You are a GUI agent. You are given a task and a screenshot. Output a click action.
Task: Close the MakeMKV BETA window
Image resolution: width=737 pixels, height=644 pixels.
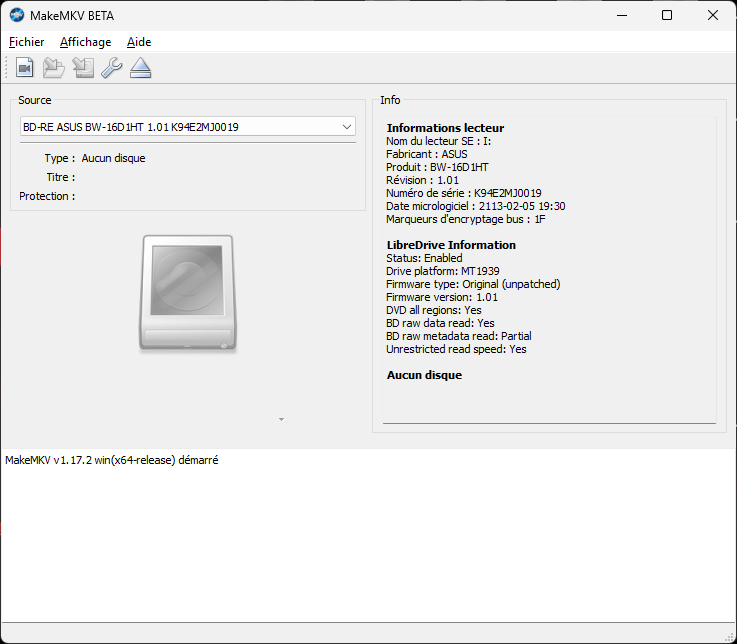713,16
